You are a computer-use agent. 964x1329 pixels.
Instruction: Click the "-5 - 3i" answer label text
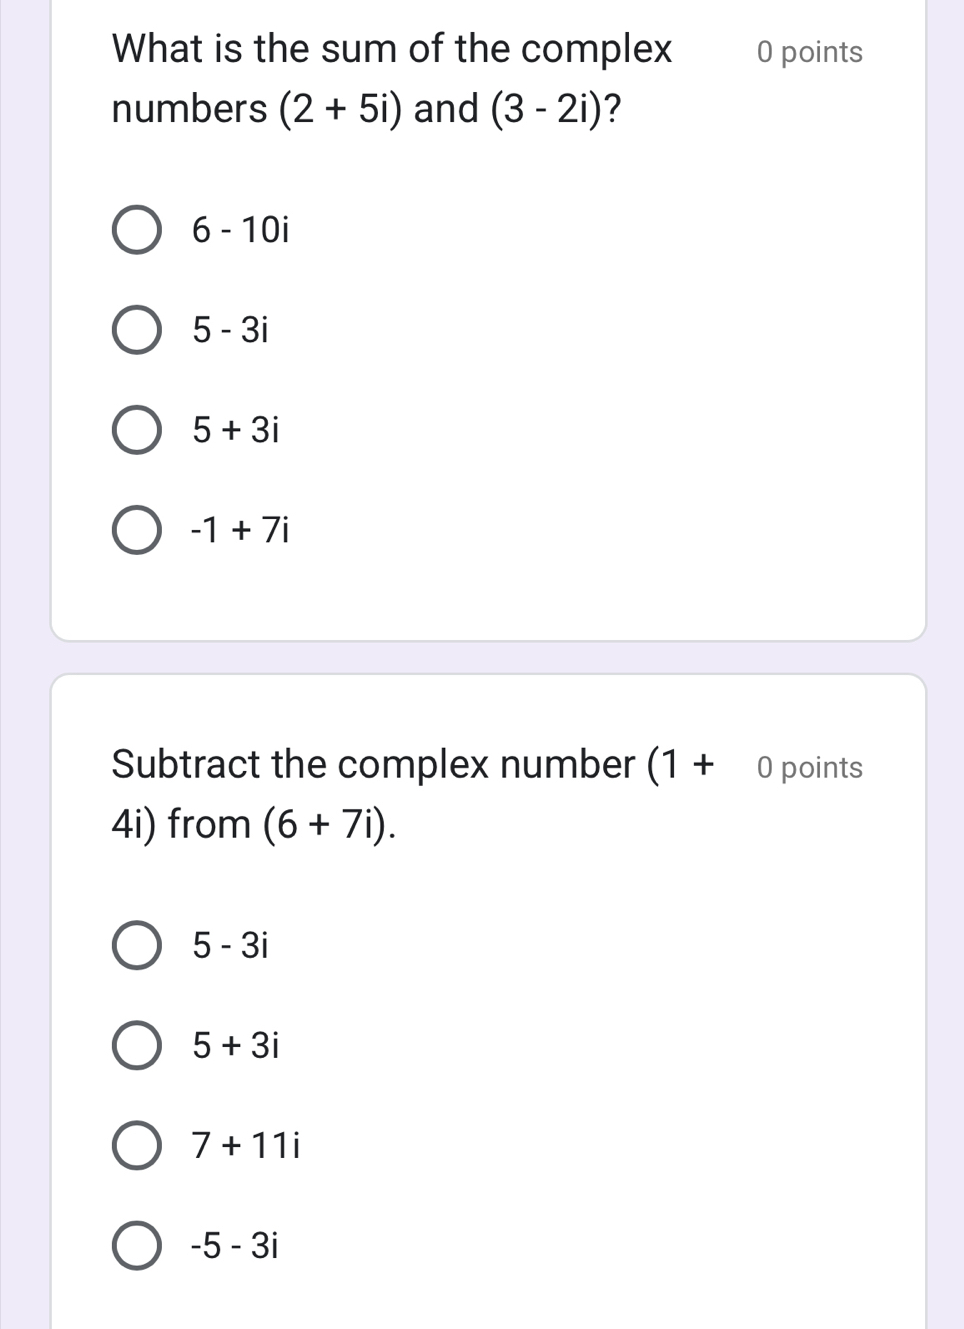click(x=235, y=1246)
